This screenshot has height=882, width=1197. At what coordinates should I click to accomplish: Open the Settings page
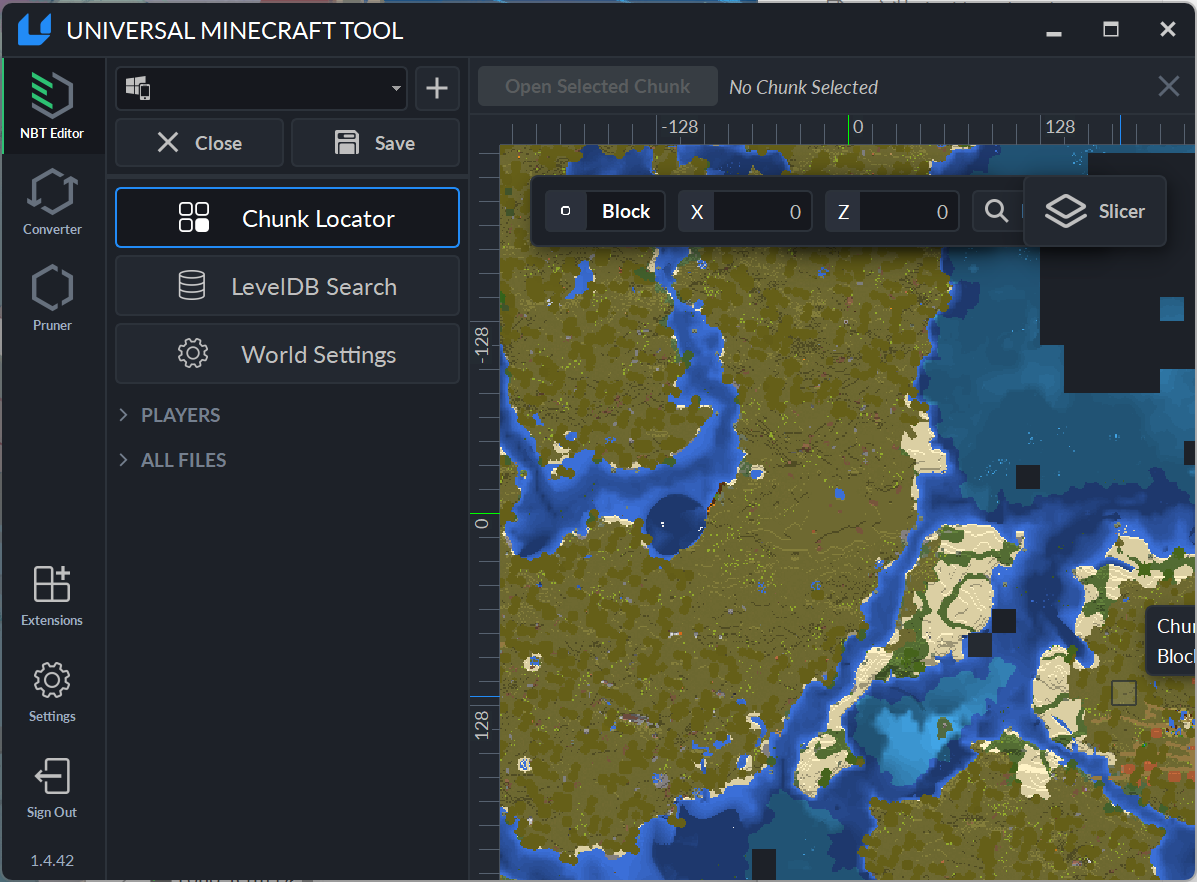(52, 692)
